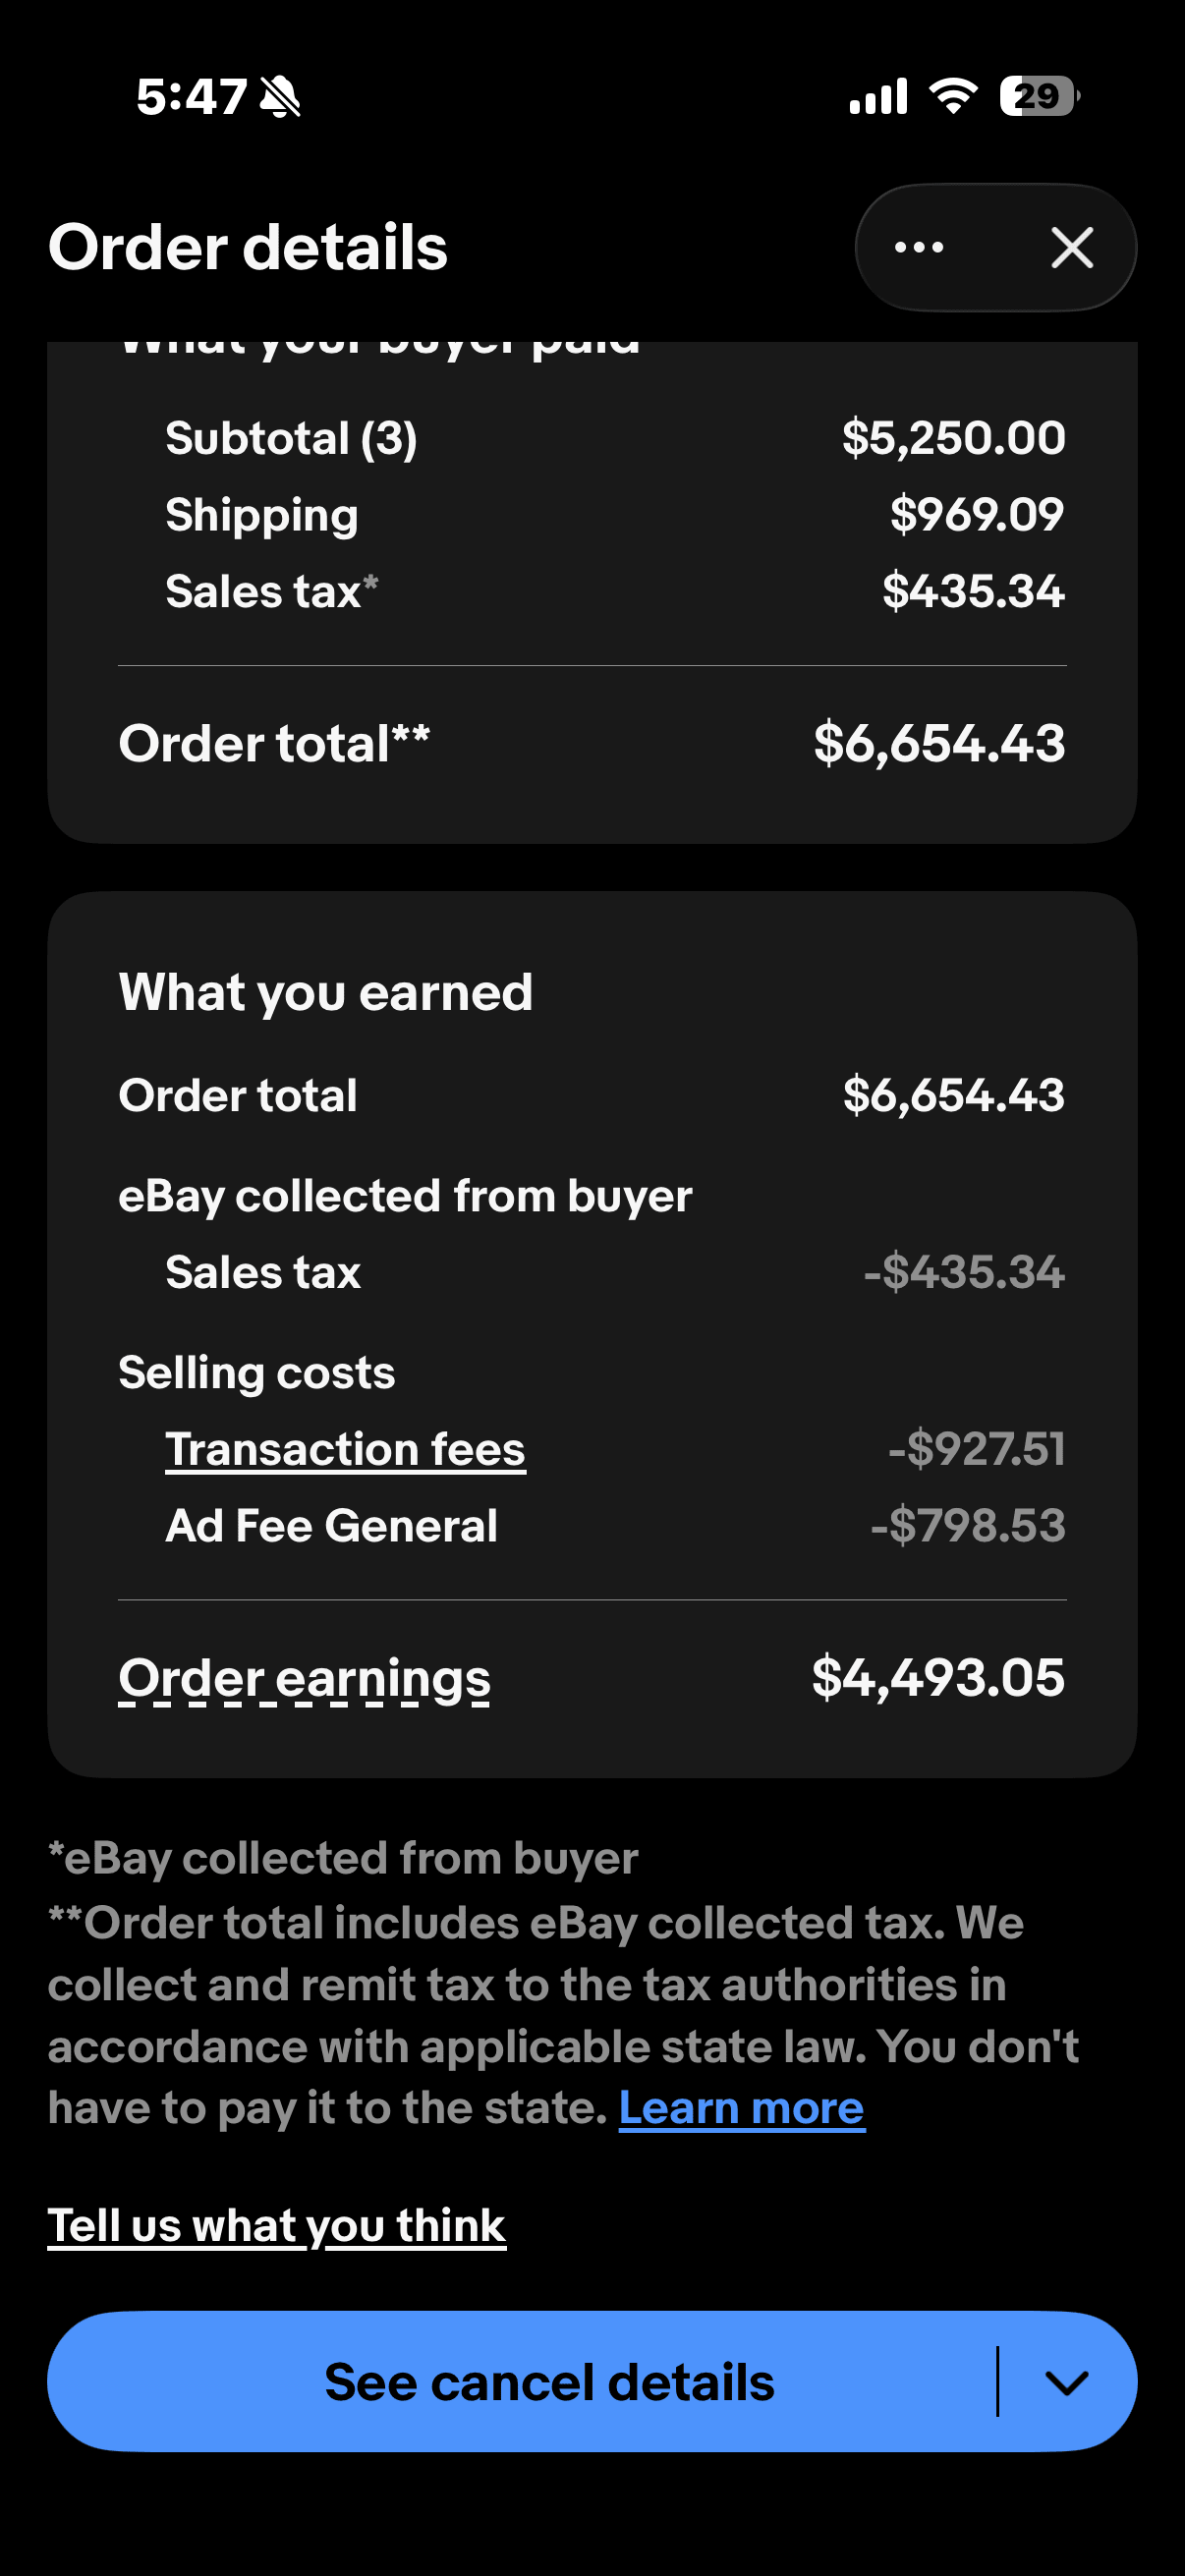The image size is (1185, 2576).
Task: Tap the silent mode bell icon
Action: pyautogui.click(x=280, y=98)
